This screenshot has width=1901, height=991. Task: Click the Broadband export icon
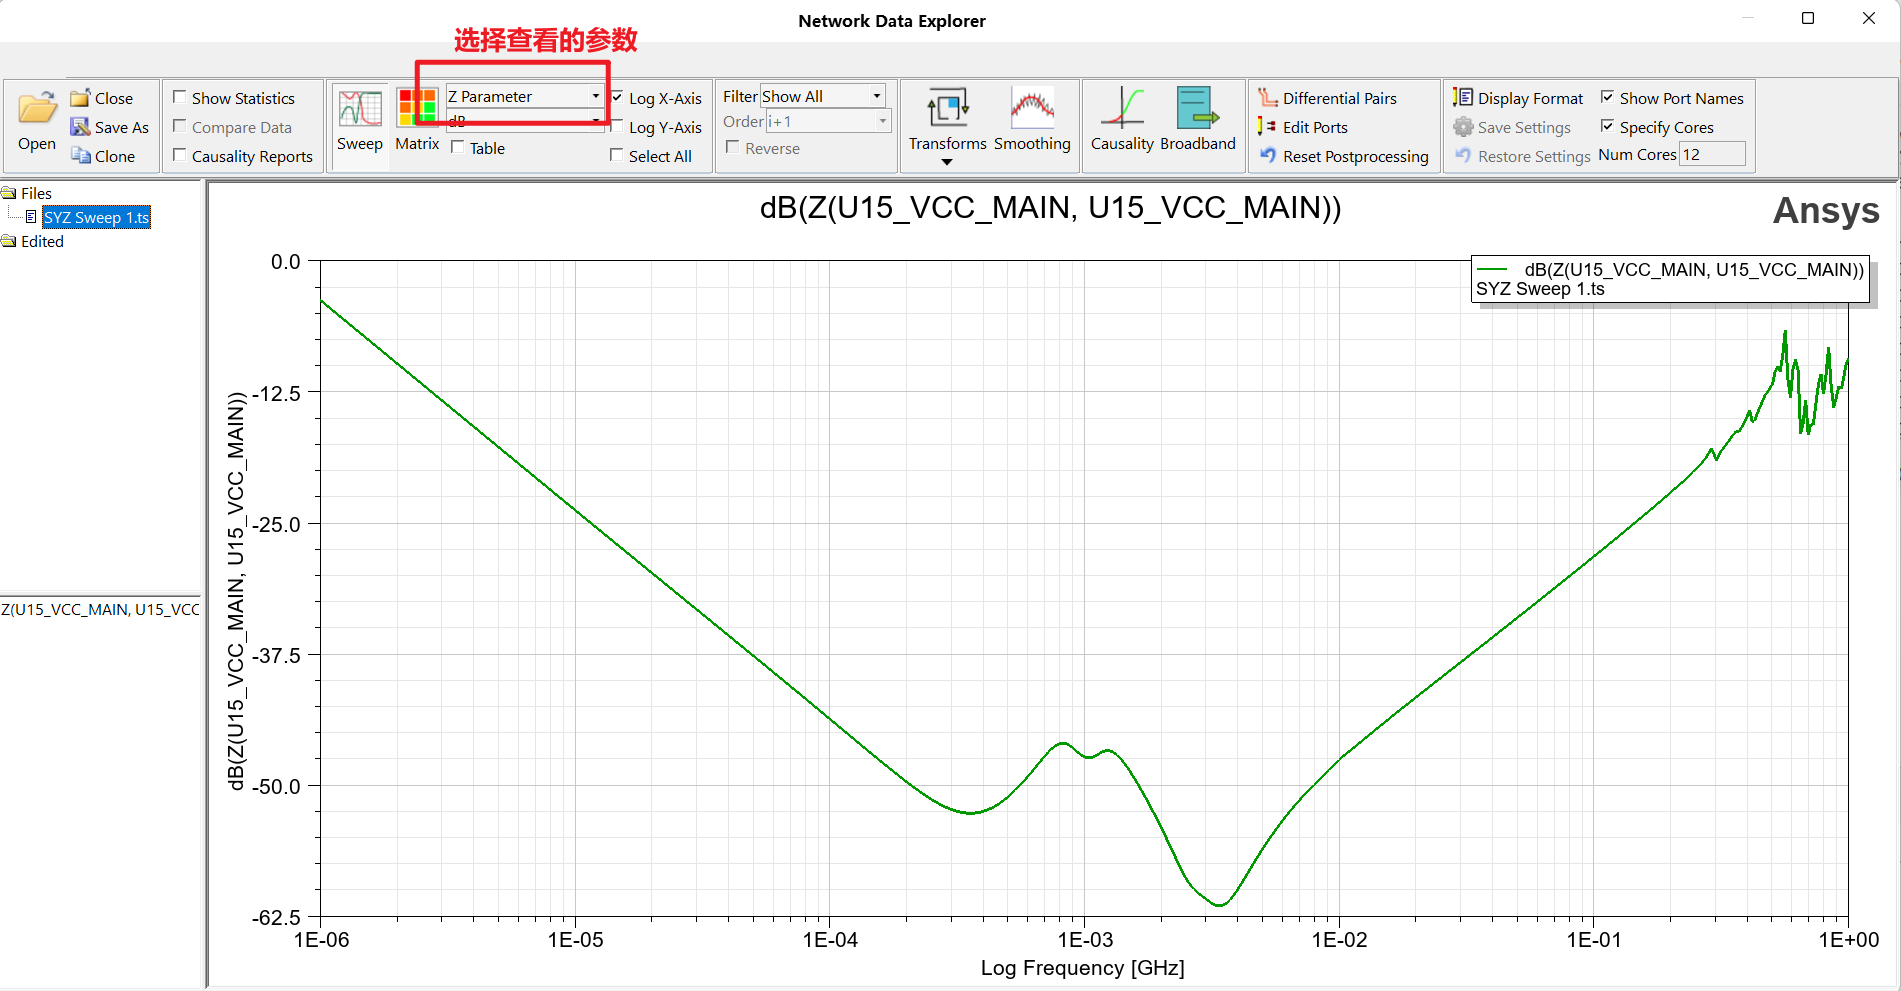click(1197, 107)
